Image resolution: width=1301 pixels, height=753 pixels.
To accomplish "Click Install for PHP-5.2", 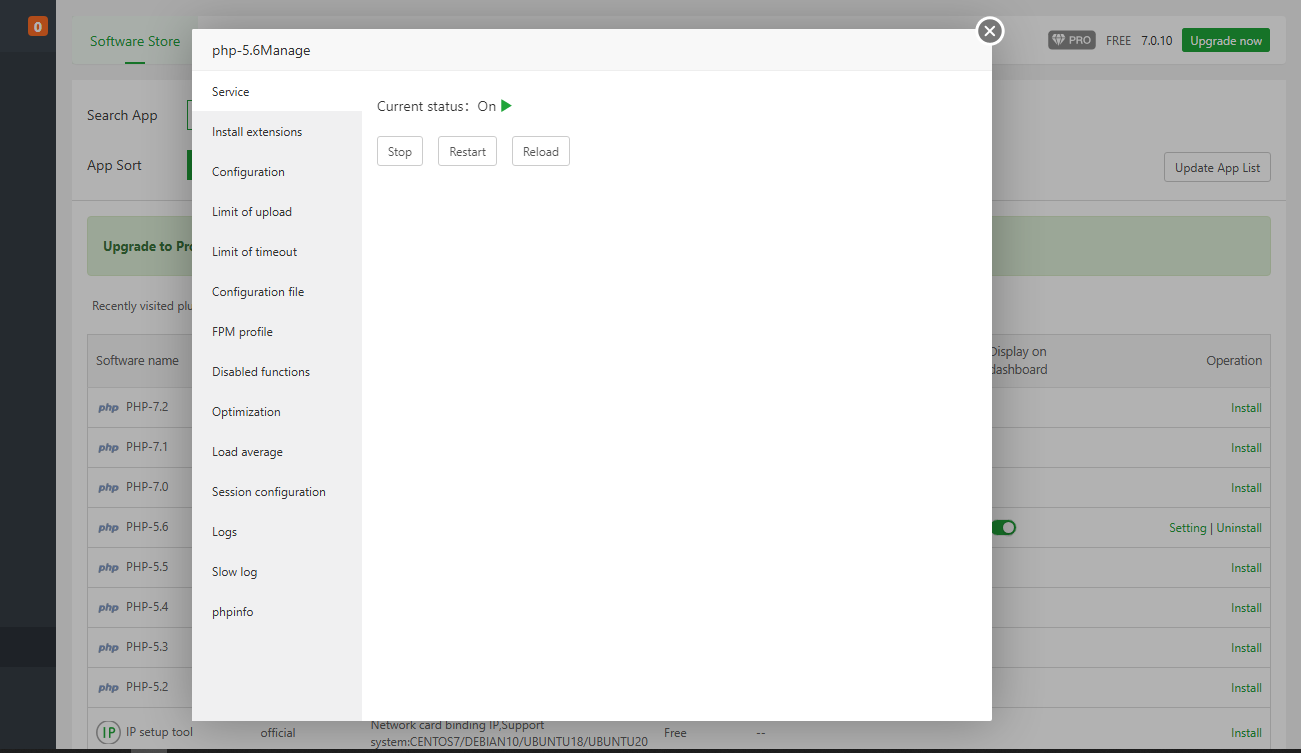I will [x=1246, y=688].
